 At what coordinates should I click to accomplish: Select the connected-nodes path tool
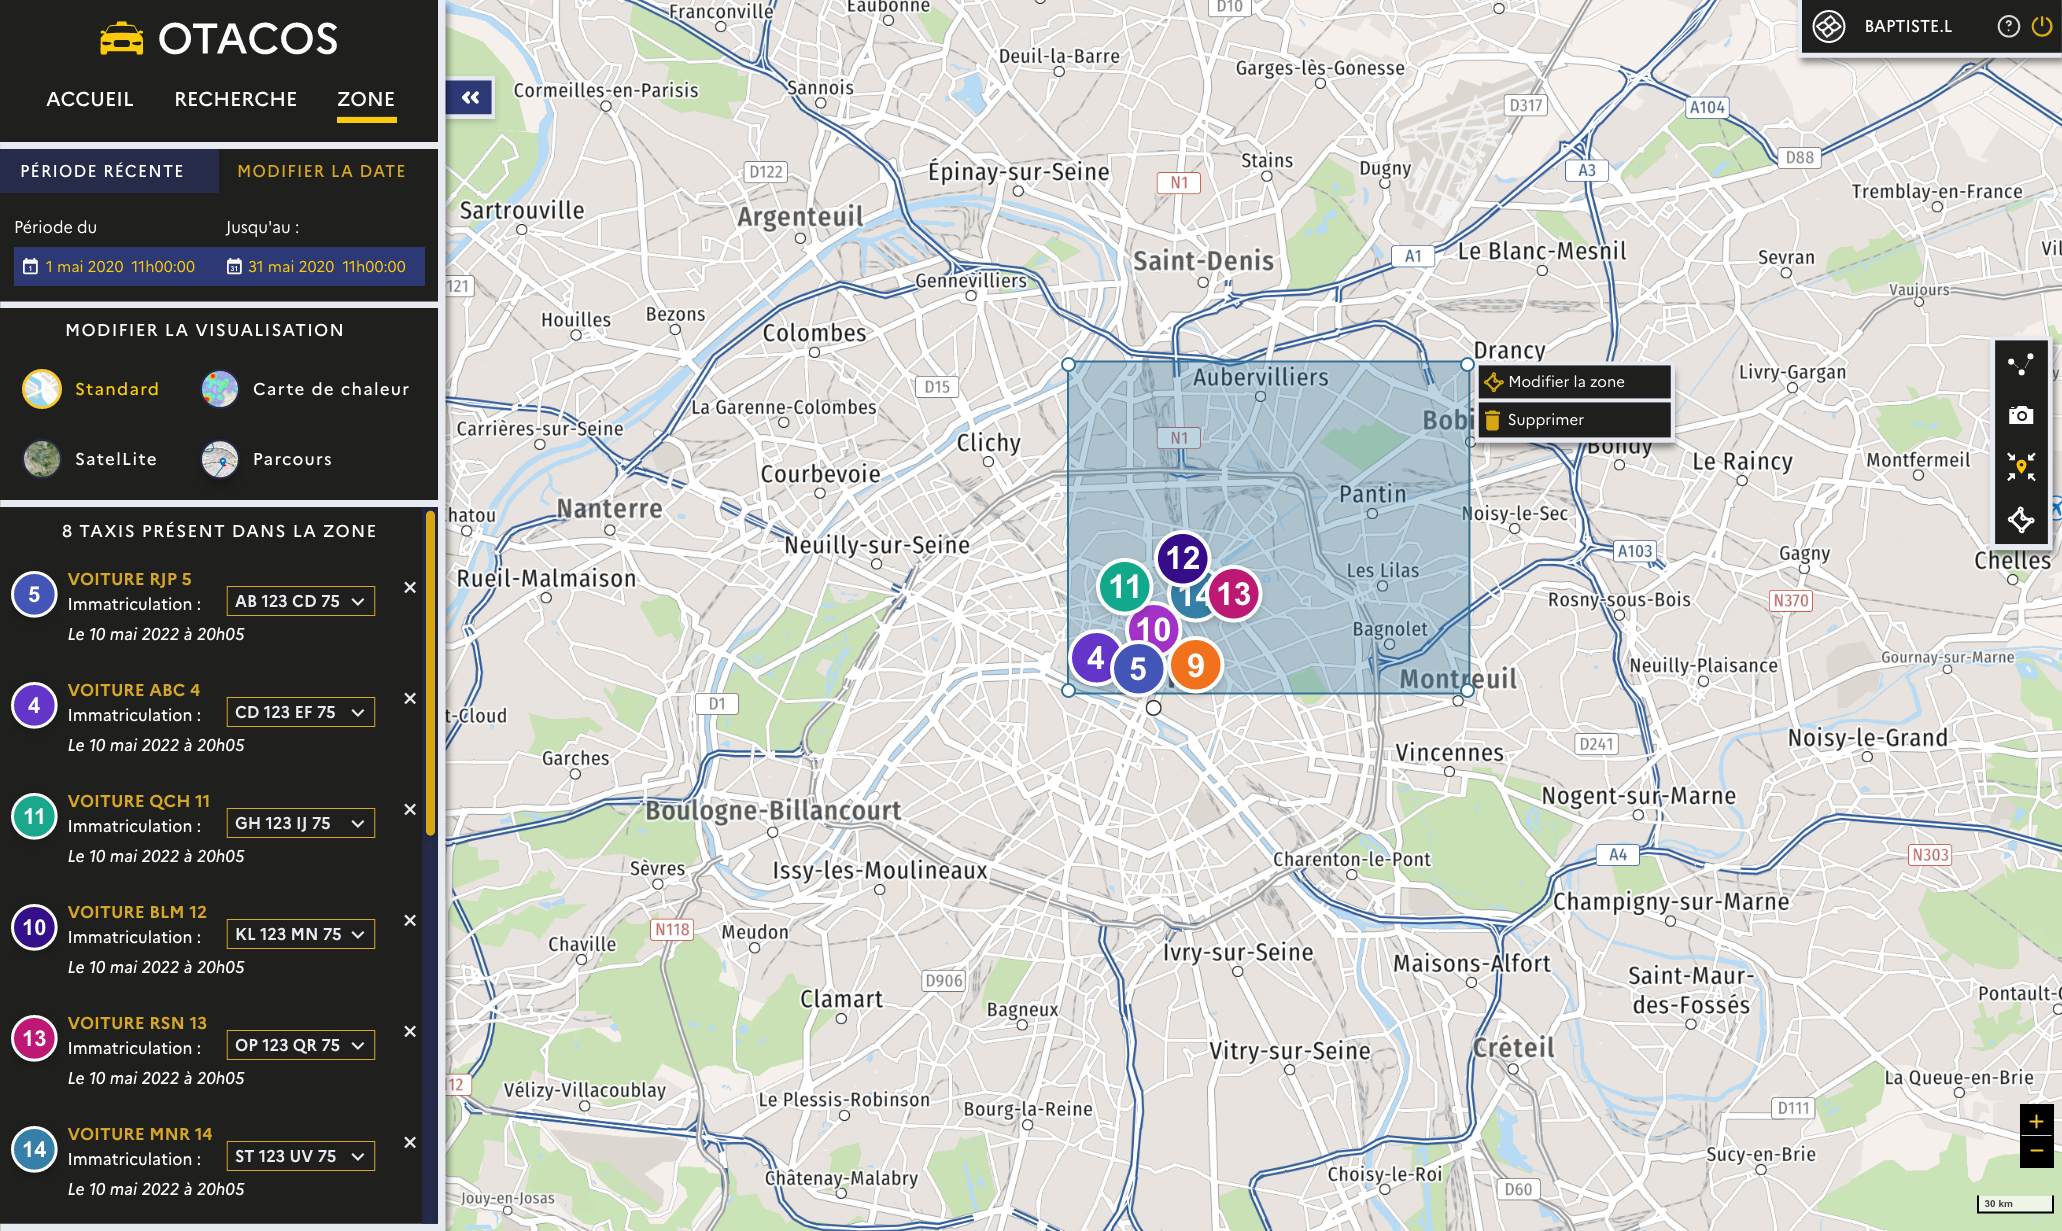pos(2020,364)
